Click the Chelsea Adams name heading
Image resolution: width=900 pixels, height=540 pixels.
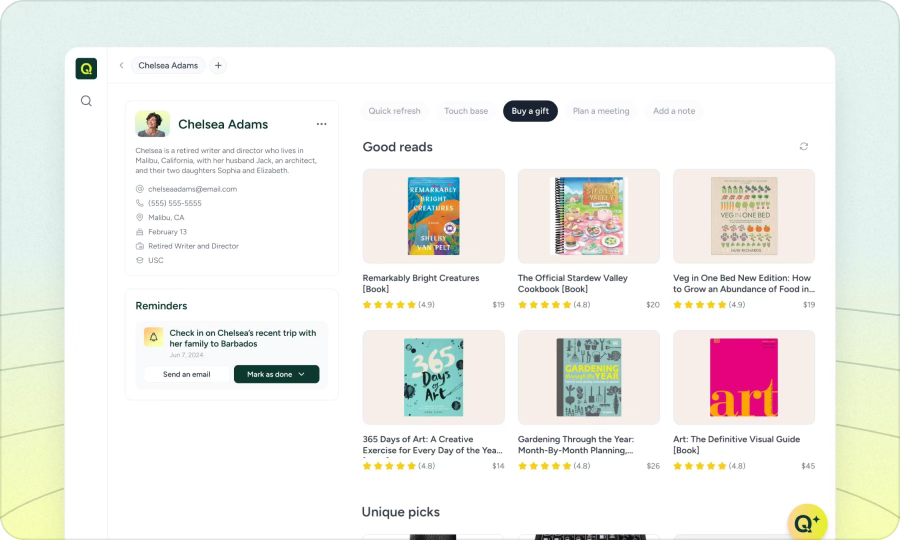tap(223, 125)
